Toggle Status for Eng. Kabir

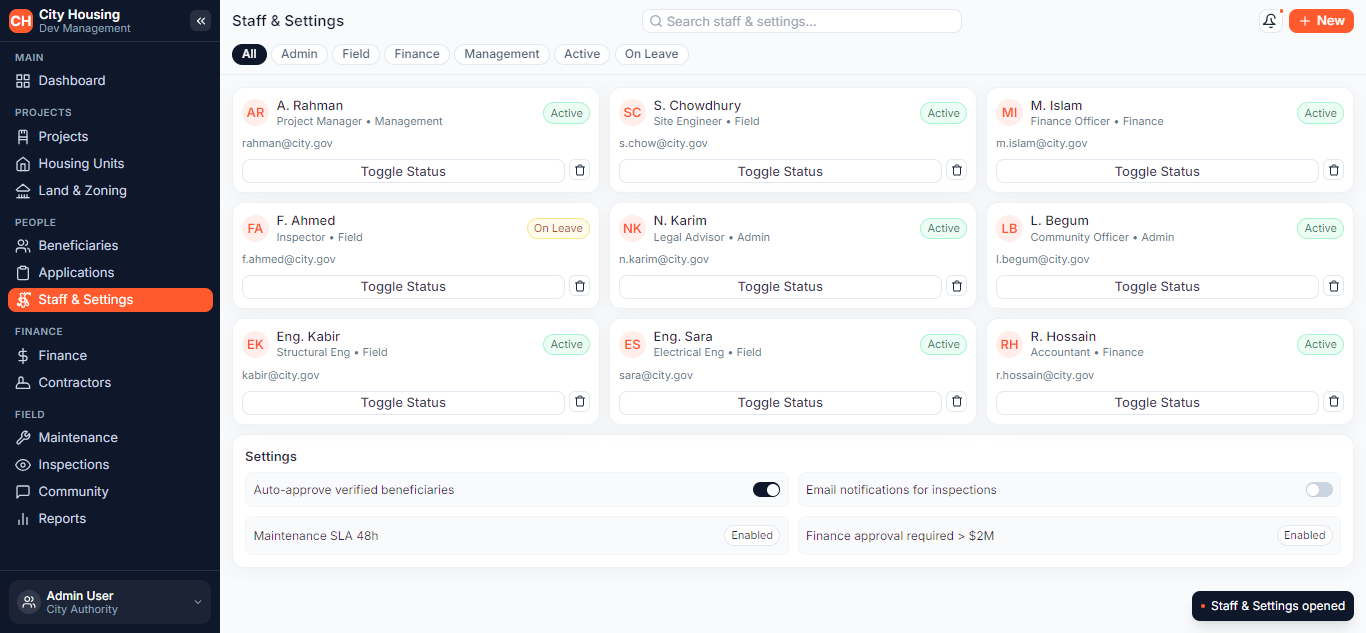pos(403,402)
